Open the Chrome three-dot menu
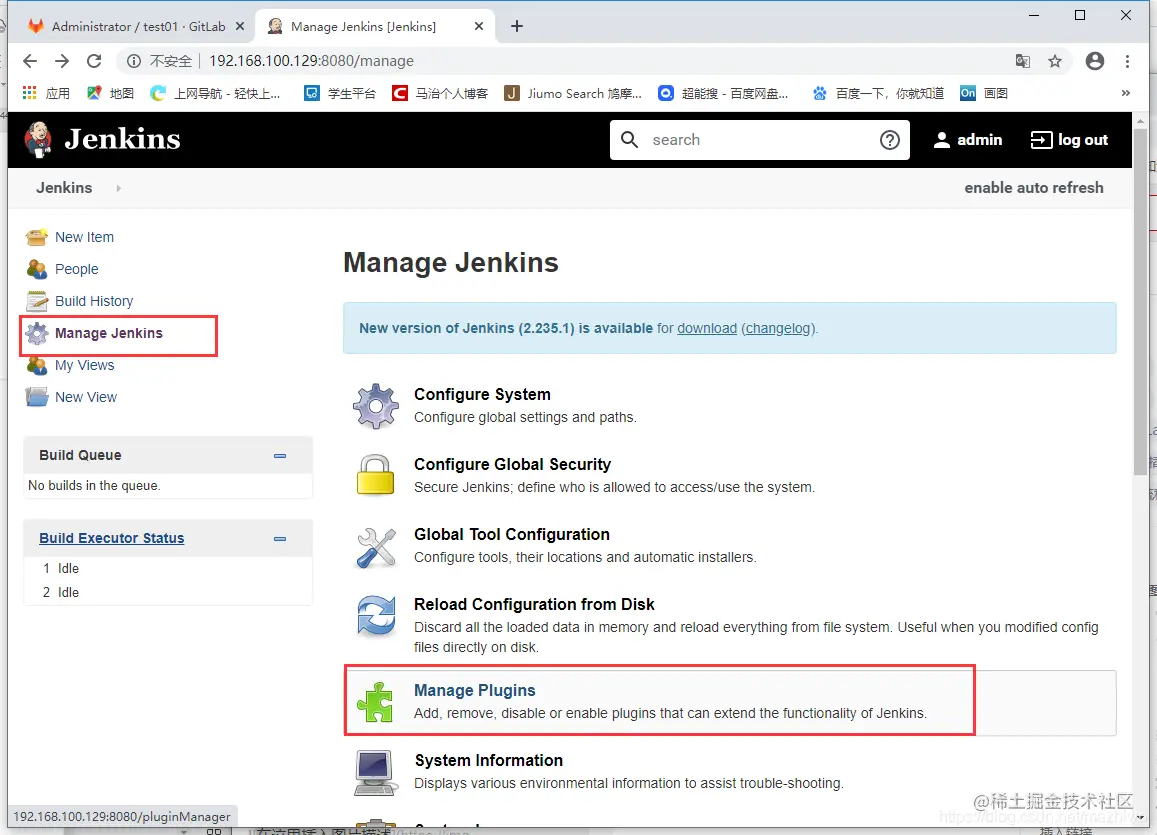 [x=1127, y=61]
